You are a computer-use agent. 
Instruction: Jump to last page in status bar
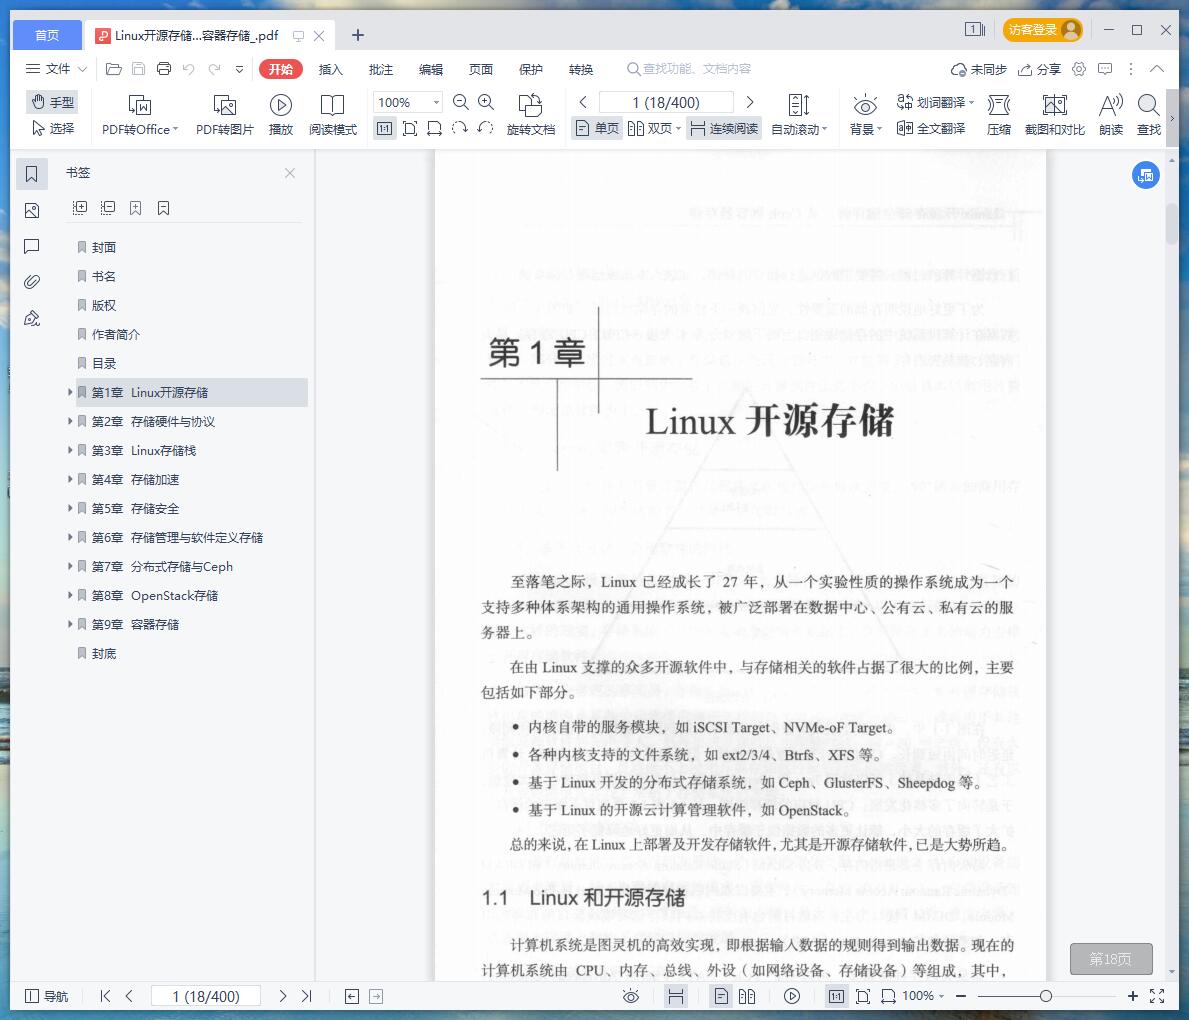pos(306,996)
